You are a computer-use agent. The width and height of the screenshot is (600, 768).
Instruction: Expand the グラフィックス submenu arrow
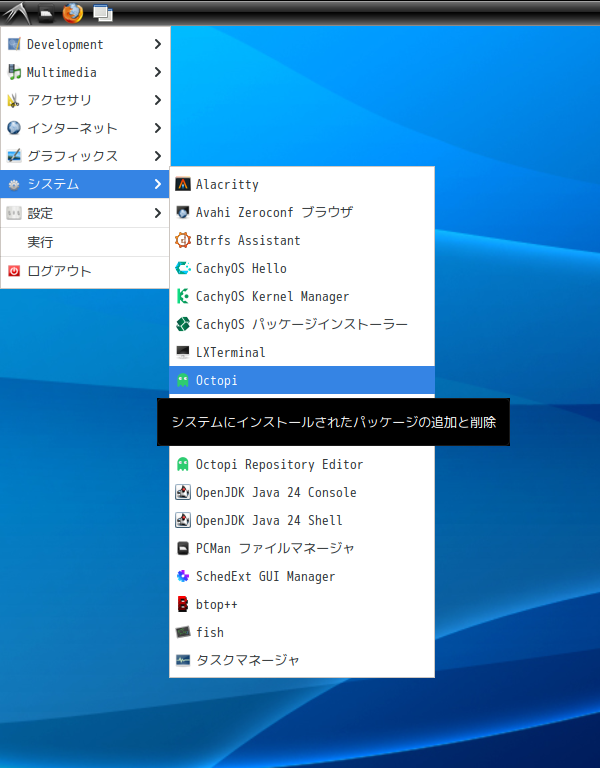[157, 156]
